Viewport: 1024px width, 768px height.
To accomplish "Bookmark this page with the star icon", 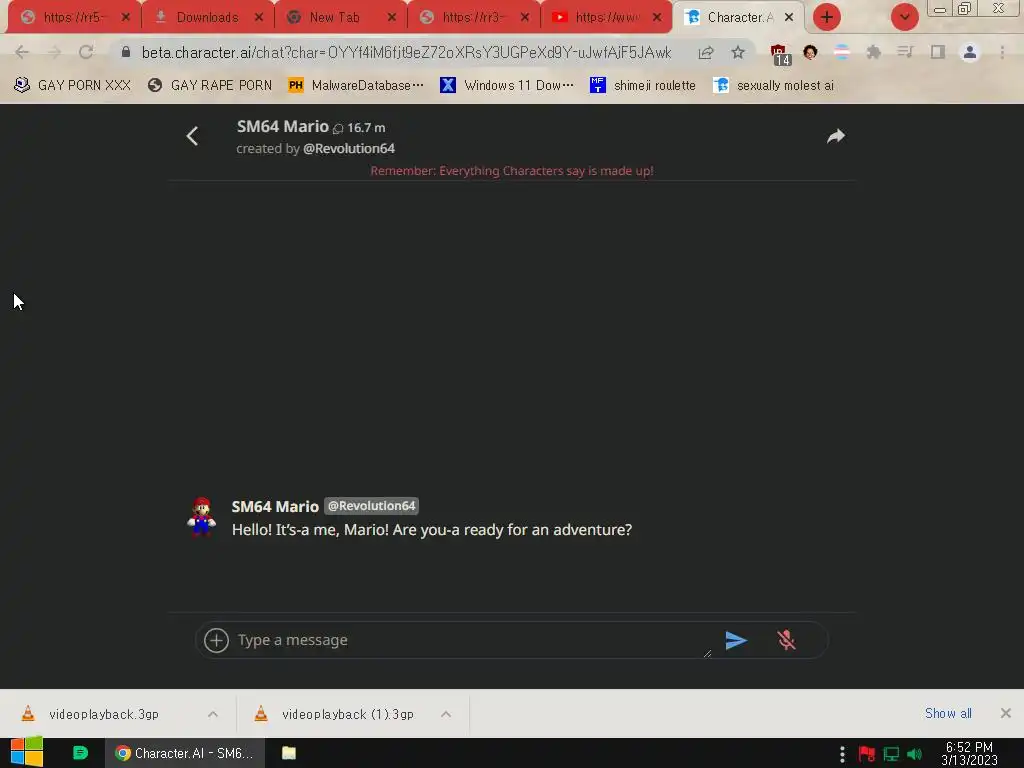I will 738,52.
